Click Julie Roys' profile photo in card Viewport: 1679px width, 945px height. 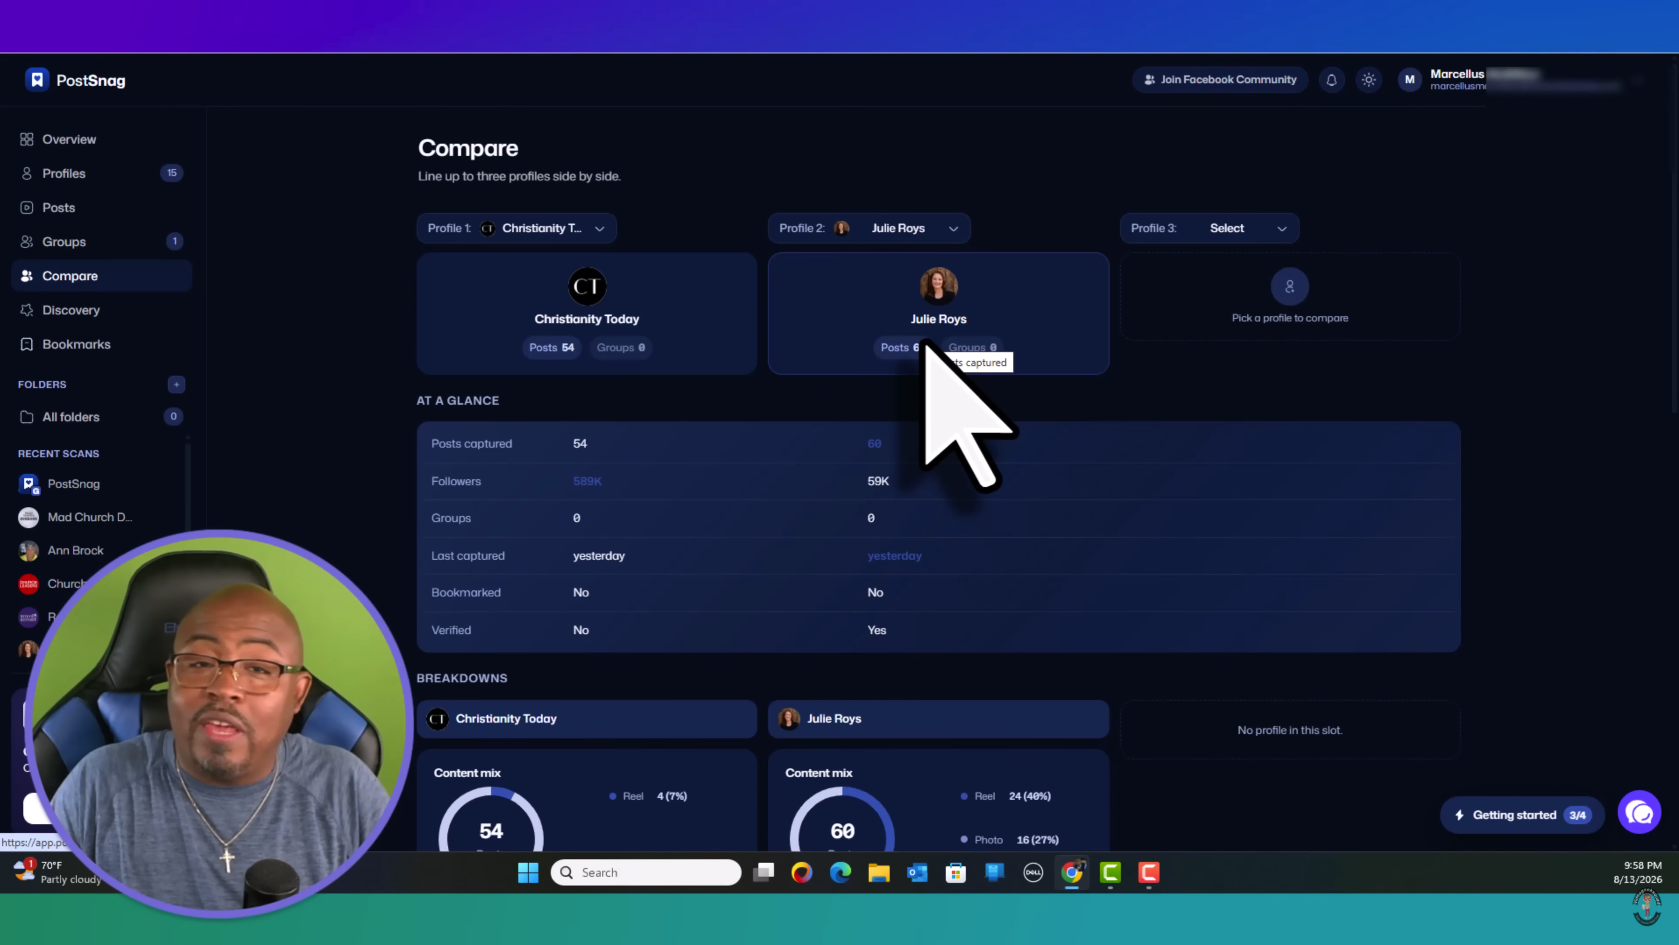point(938,287)
